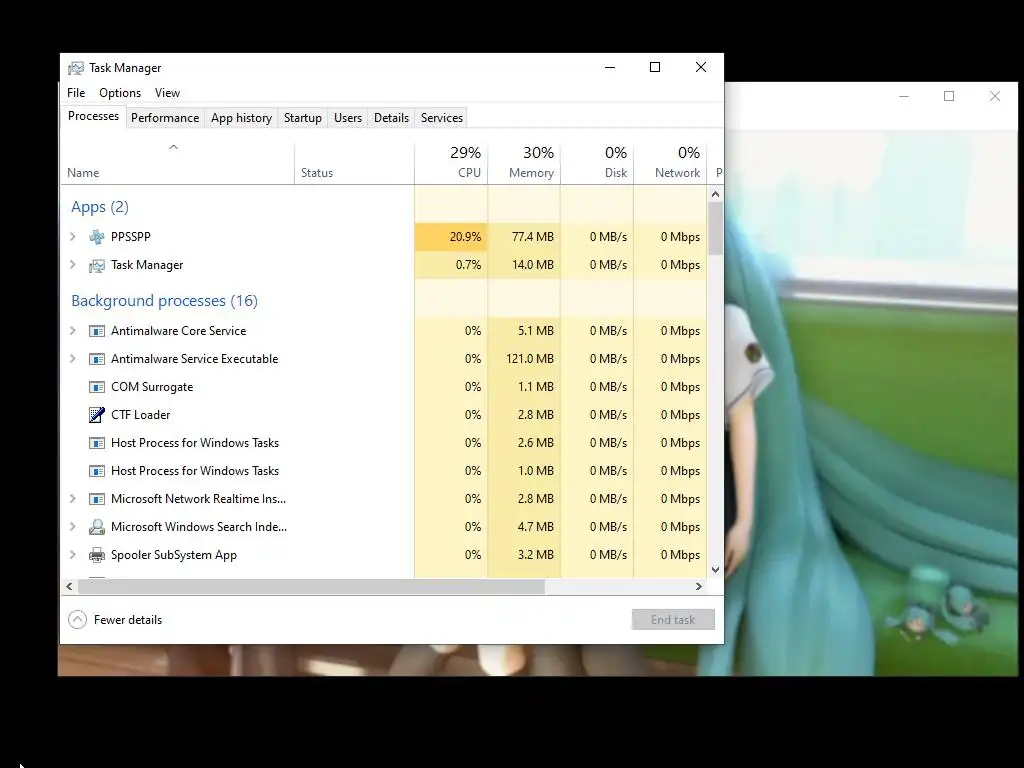Screen dimensions: 1024x768
Task: Click vertical scrollbar up arrow
Action: [715, 194]
